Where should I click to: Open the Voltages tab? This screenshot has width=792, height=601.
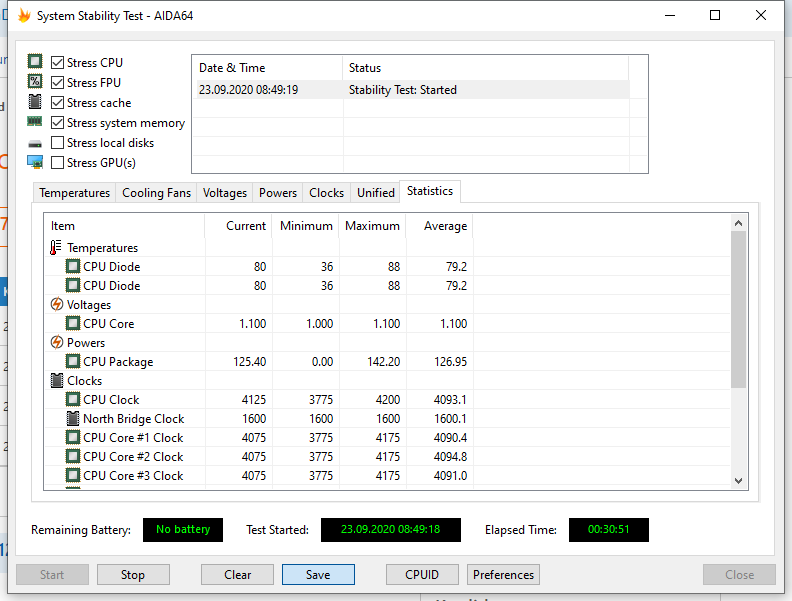225,193
